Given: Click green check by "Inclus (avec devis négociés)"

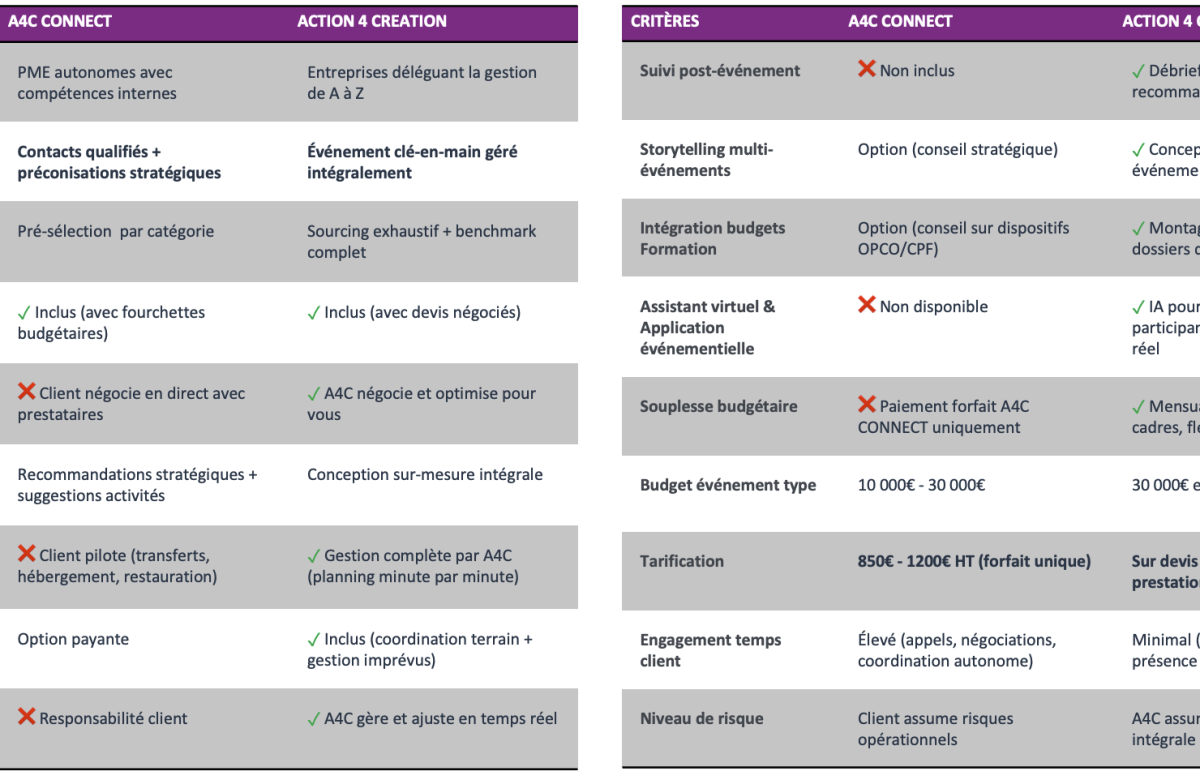Looking at the screenshot, I should [x=314, y=313].
